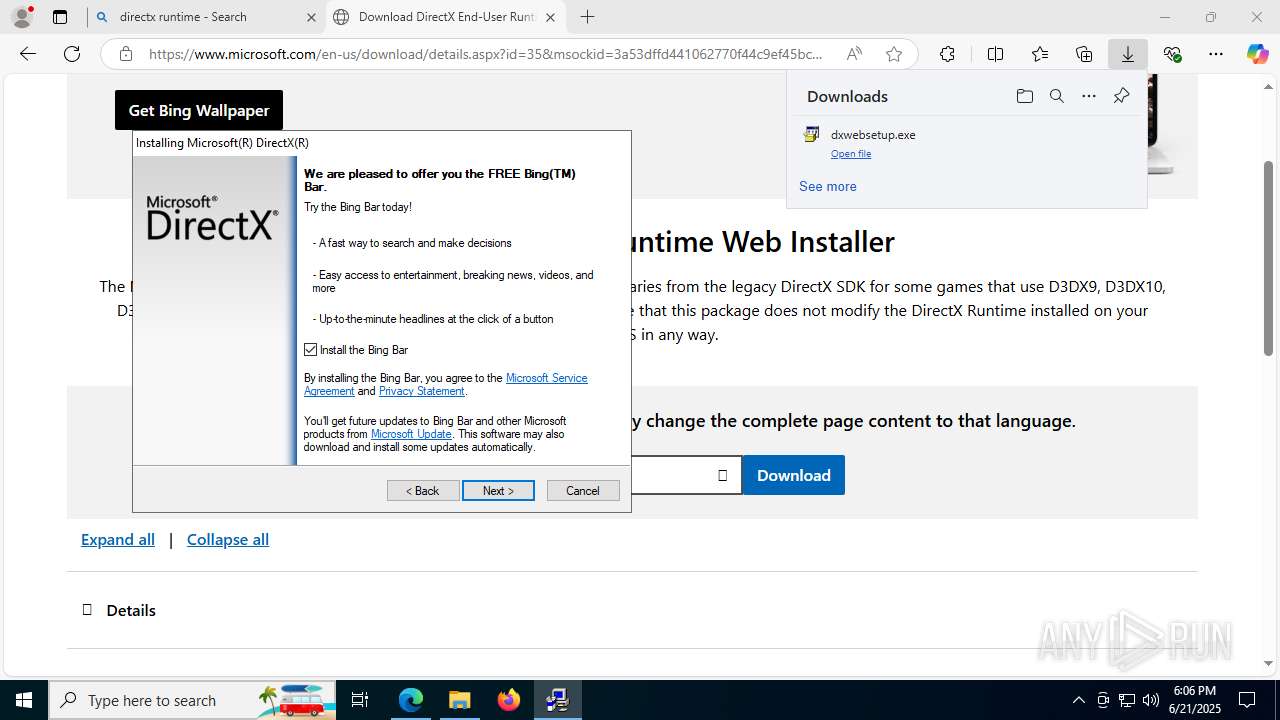1280x720 pixels.
Task: Open Settings and more menu
Action: tap(1216, 54)
